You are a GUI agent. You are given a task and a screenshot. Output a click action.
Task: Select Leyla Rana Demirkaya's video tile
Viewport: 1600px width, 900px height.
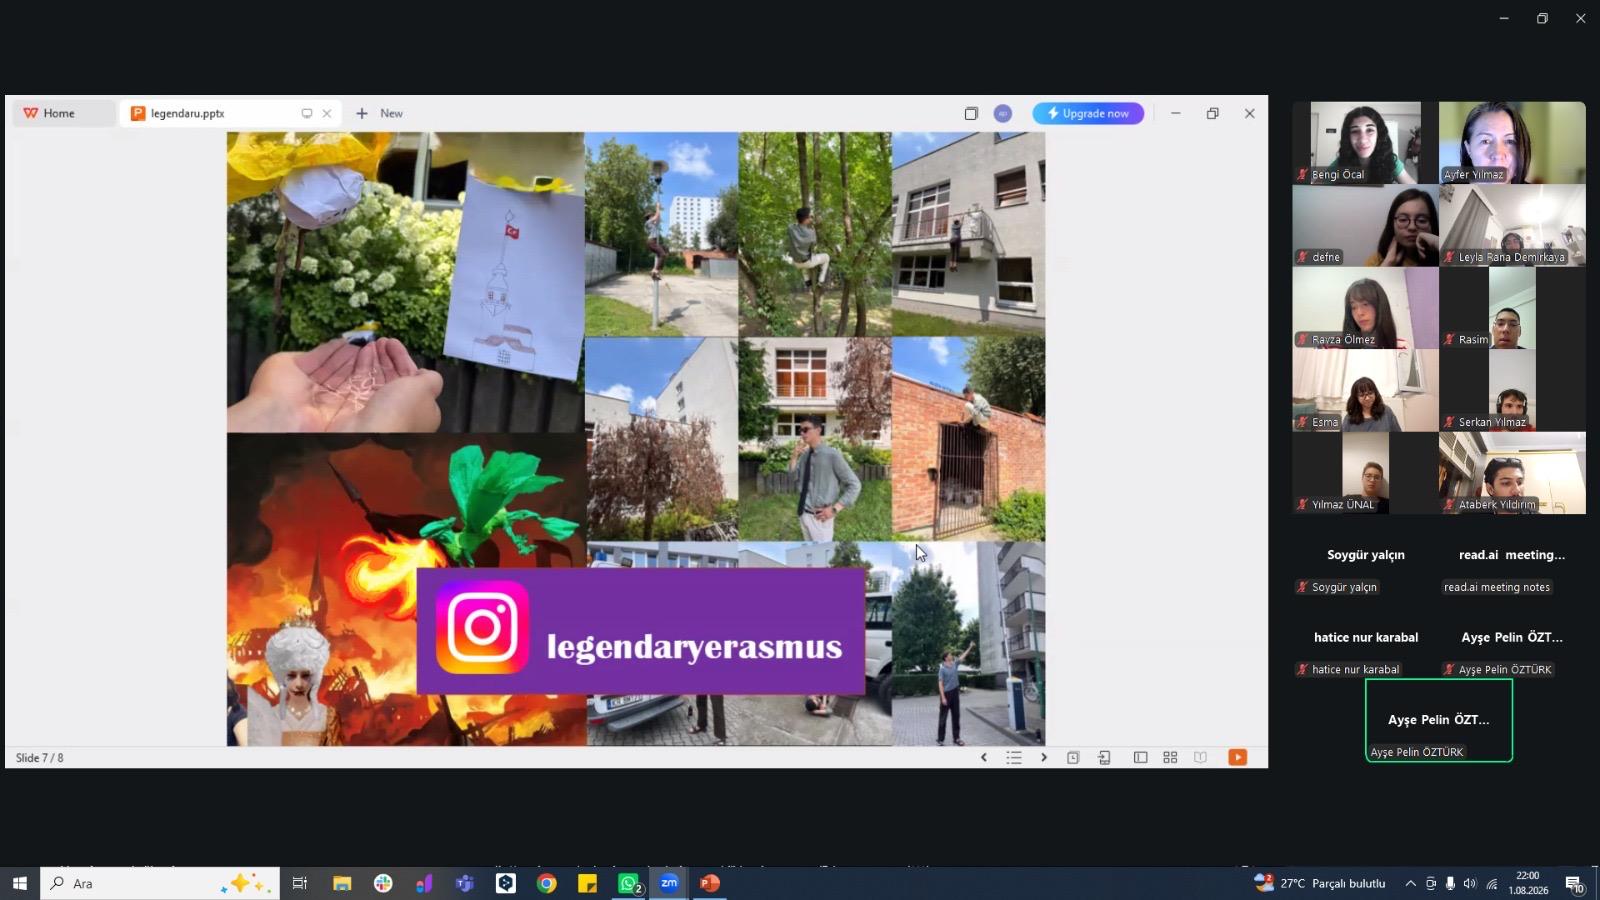pyautogui.click(x=1512, y=225)
